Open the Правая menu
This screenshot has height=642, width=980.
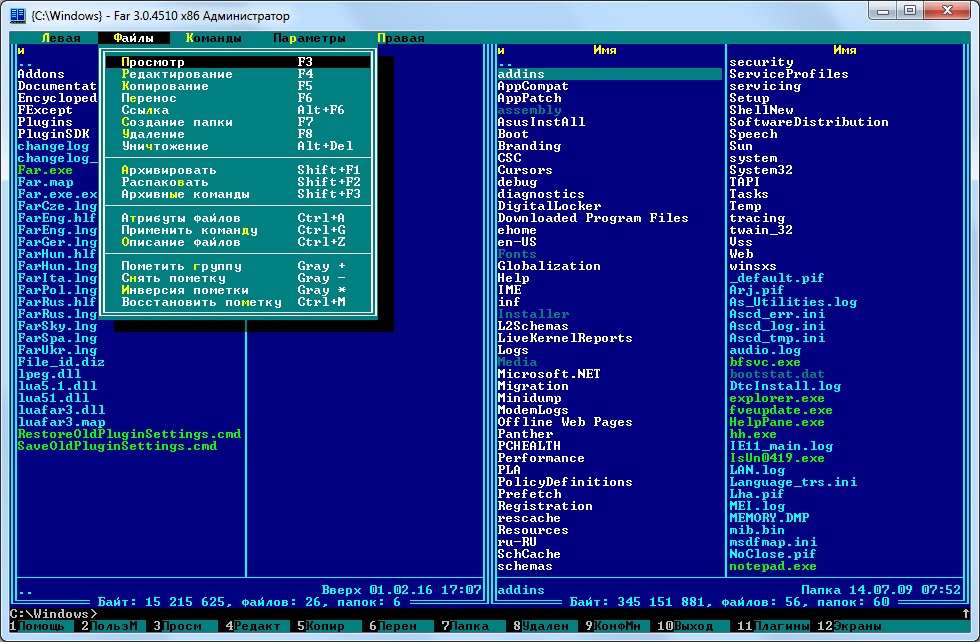click(x=401, y=38)
